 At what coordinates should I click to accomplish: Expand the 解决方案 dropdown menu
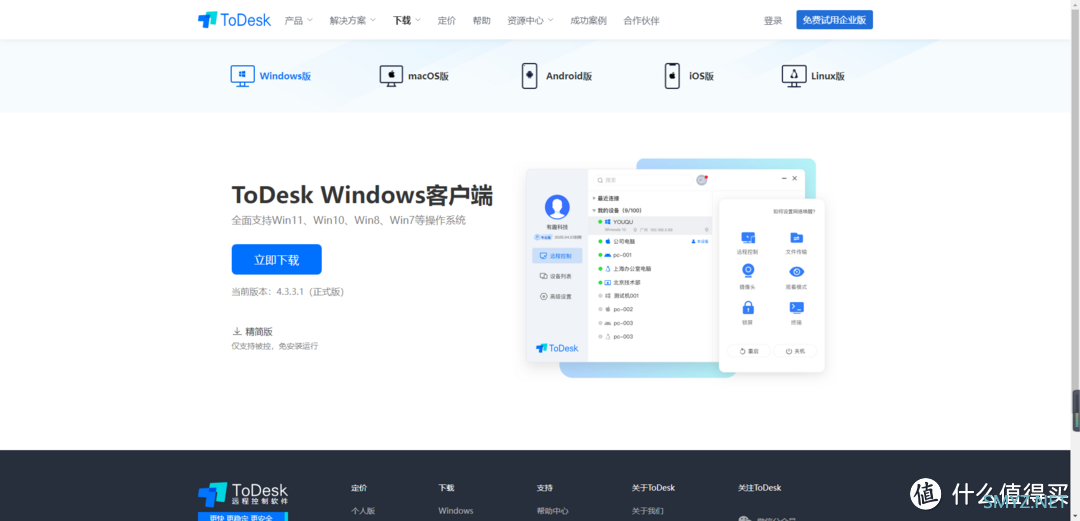[353, 21]
